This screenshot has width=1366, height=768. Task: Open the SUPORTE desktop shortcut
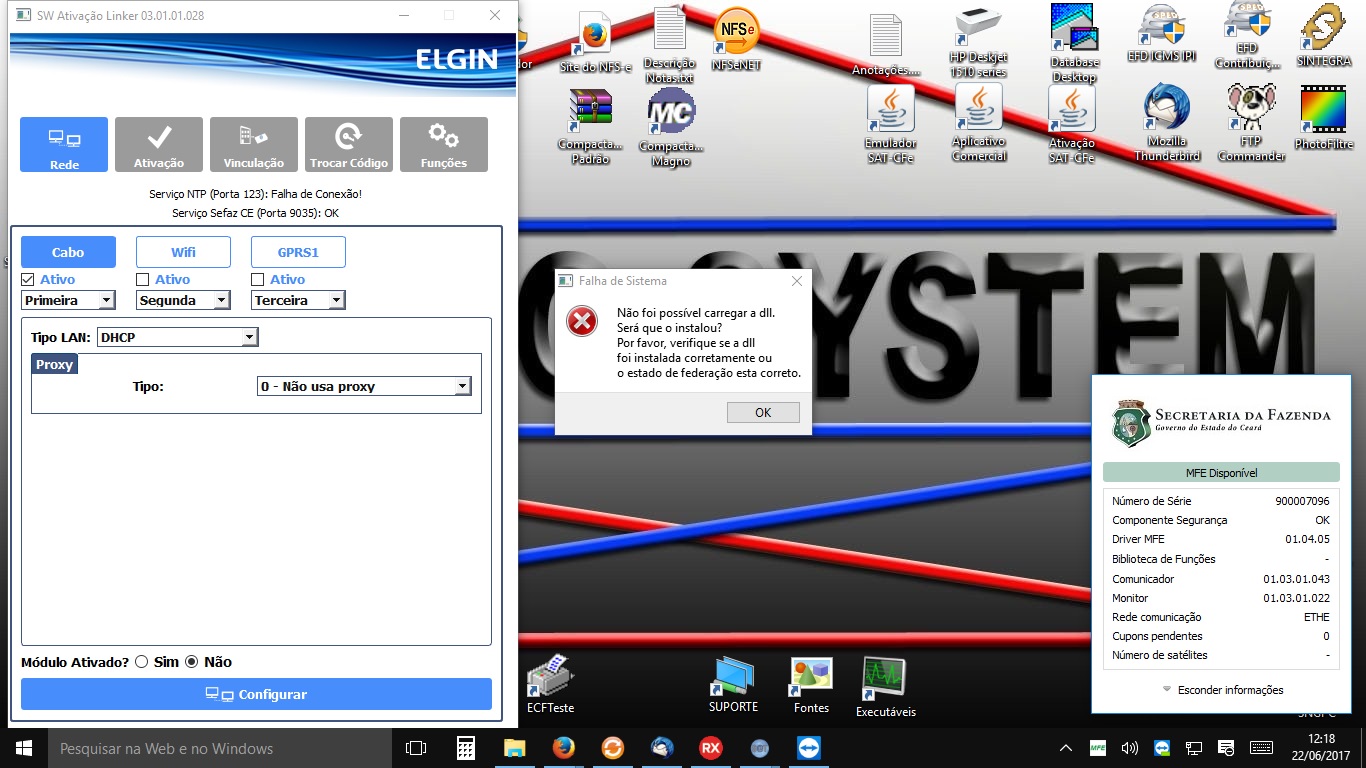[734, 685]
